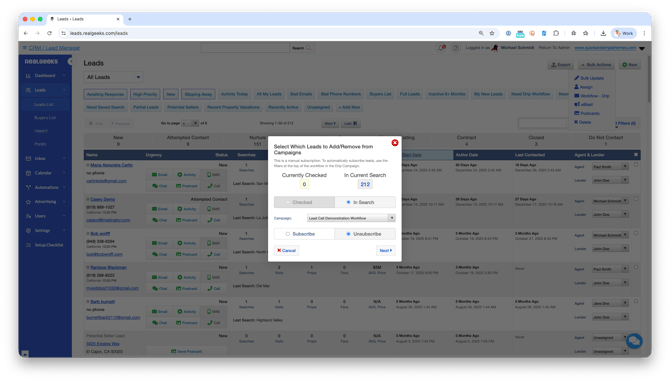Select Postcards from Bulk Actions menu
The height and width of the screenshot is (382, 670).
click(587, 114)
